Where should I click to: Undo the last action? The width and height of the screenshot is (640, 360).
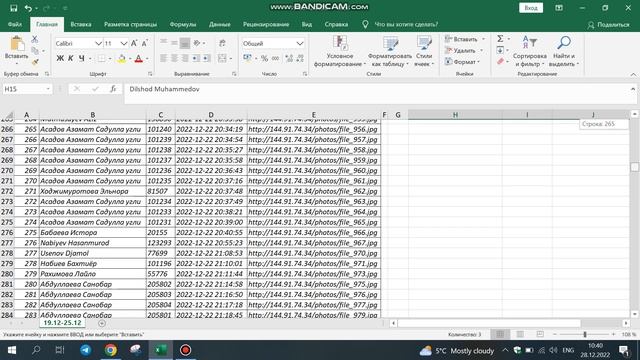click(28, 8)
